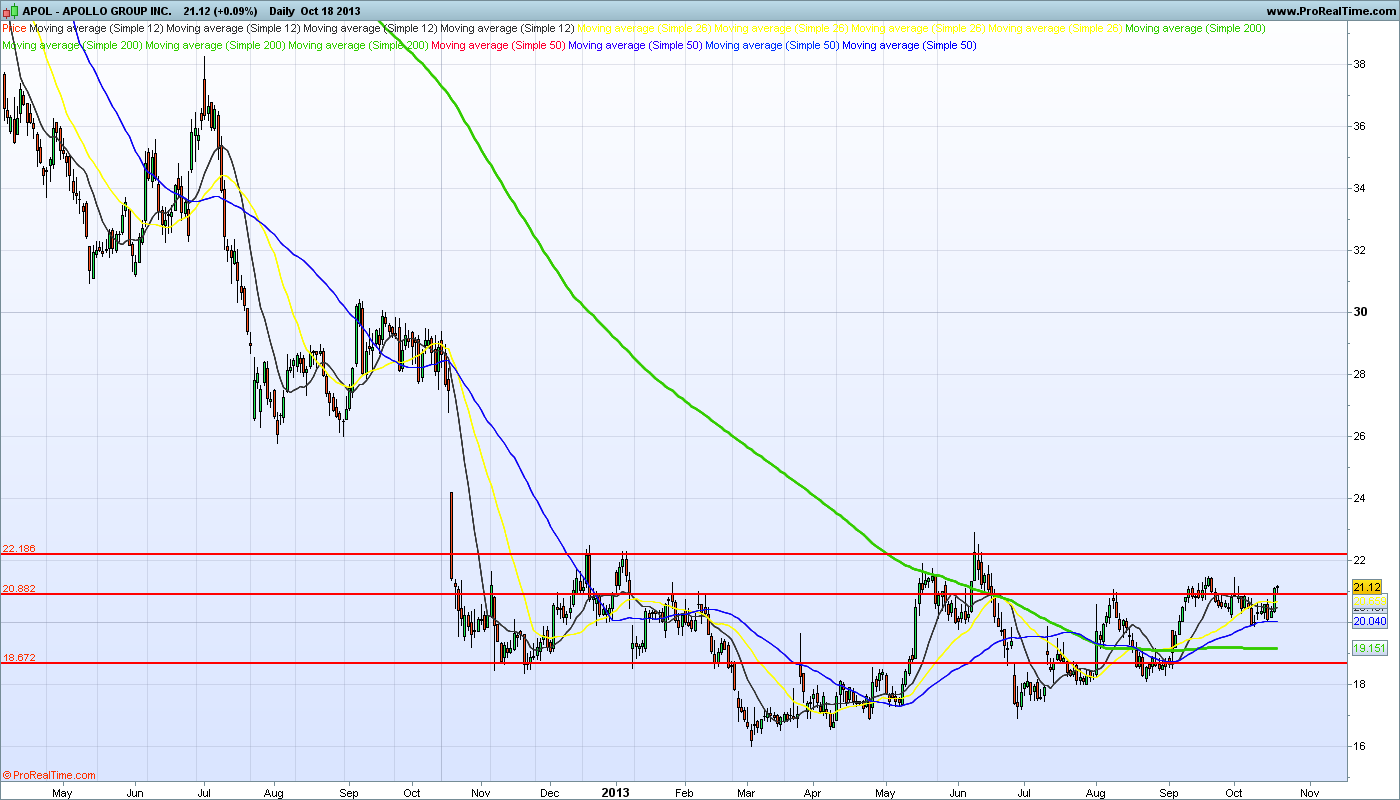Click the candlestick chart icon beside APOL

pyautogui.click(x=11, y=11)
